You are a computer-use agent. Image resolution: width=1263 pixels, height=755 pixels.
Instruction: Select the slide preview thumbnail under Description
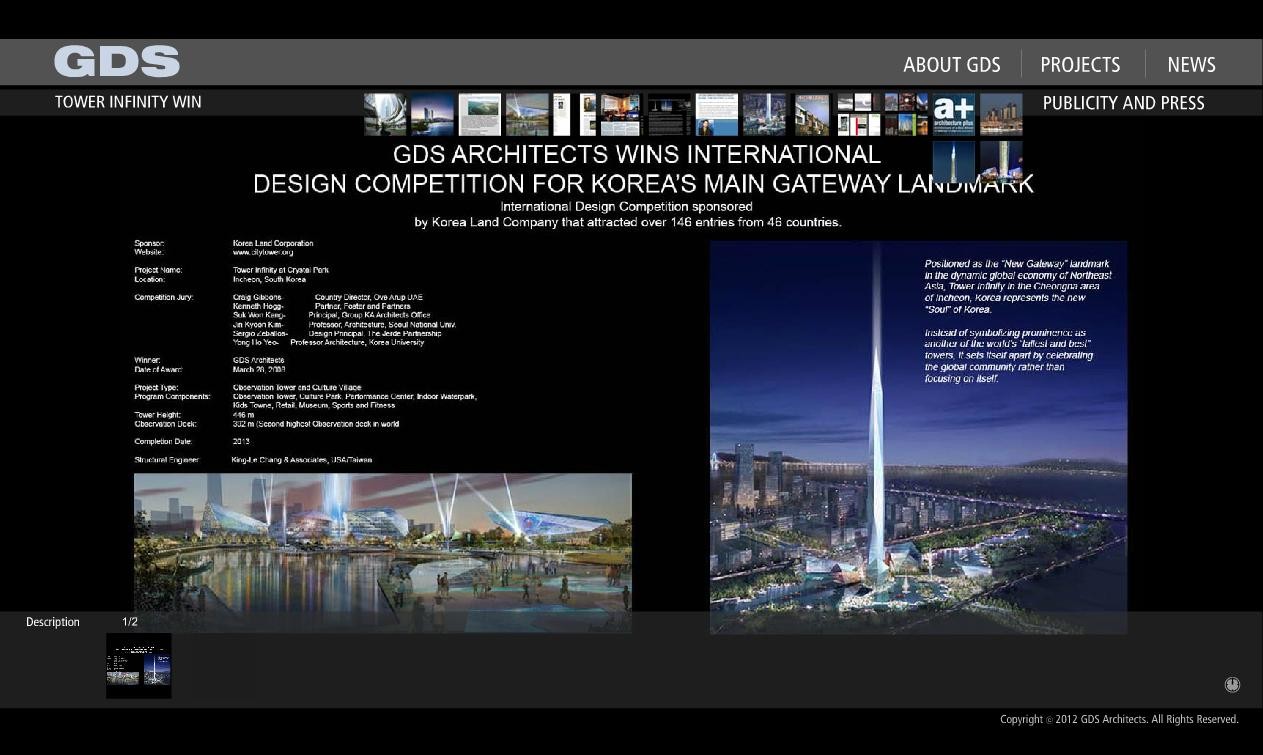tap(139, 665)
